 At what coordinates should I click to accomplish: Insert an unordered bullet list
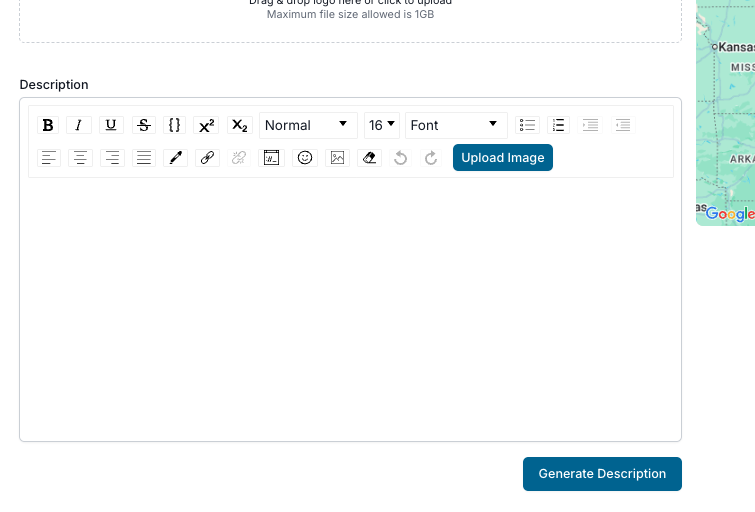(x=527, y=125)
